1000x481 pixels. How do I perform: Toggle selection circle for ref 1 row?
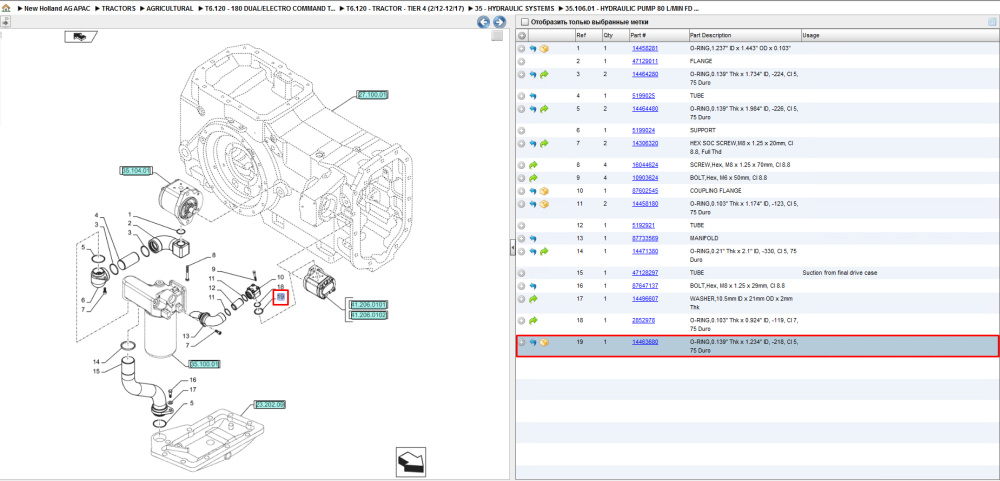(522, 48)
